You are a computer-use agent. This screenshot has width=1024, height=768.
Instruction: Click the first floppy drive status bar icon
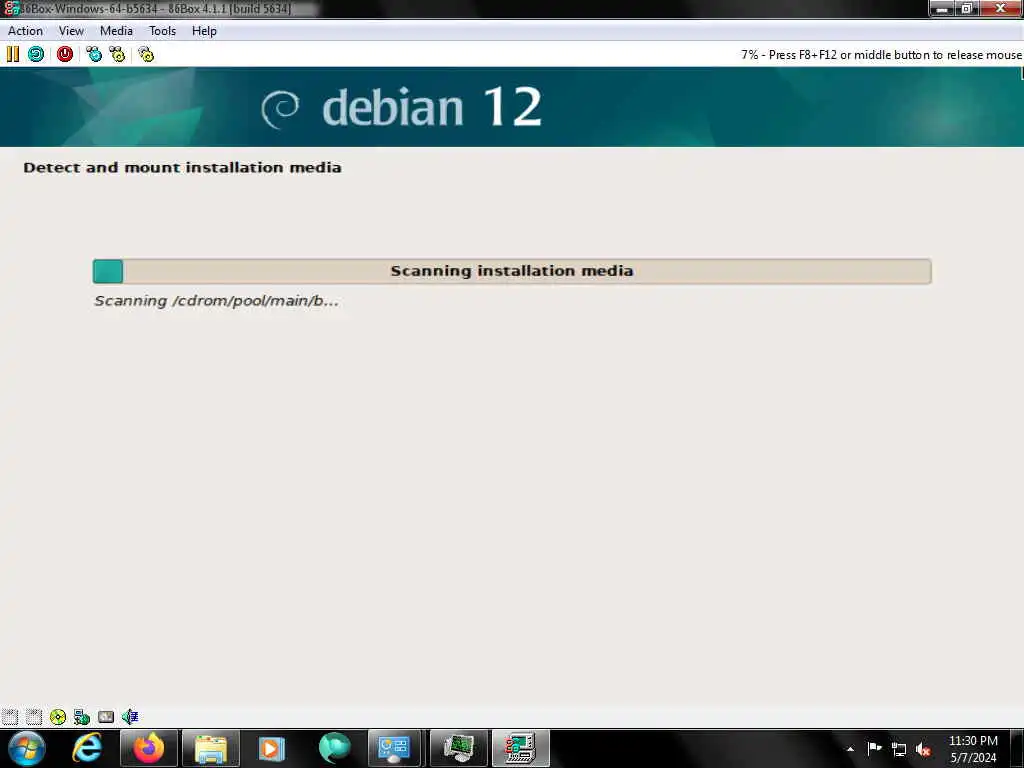click(10, 717)
